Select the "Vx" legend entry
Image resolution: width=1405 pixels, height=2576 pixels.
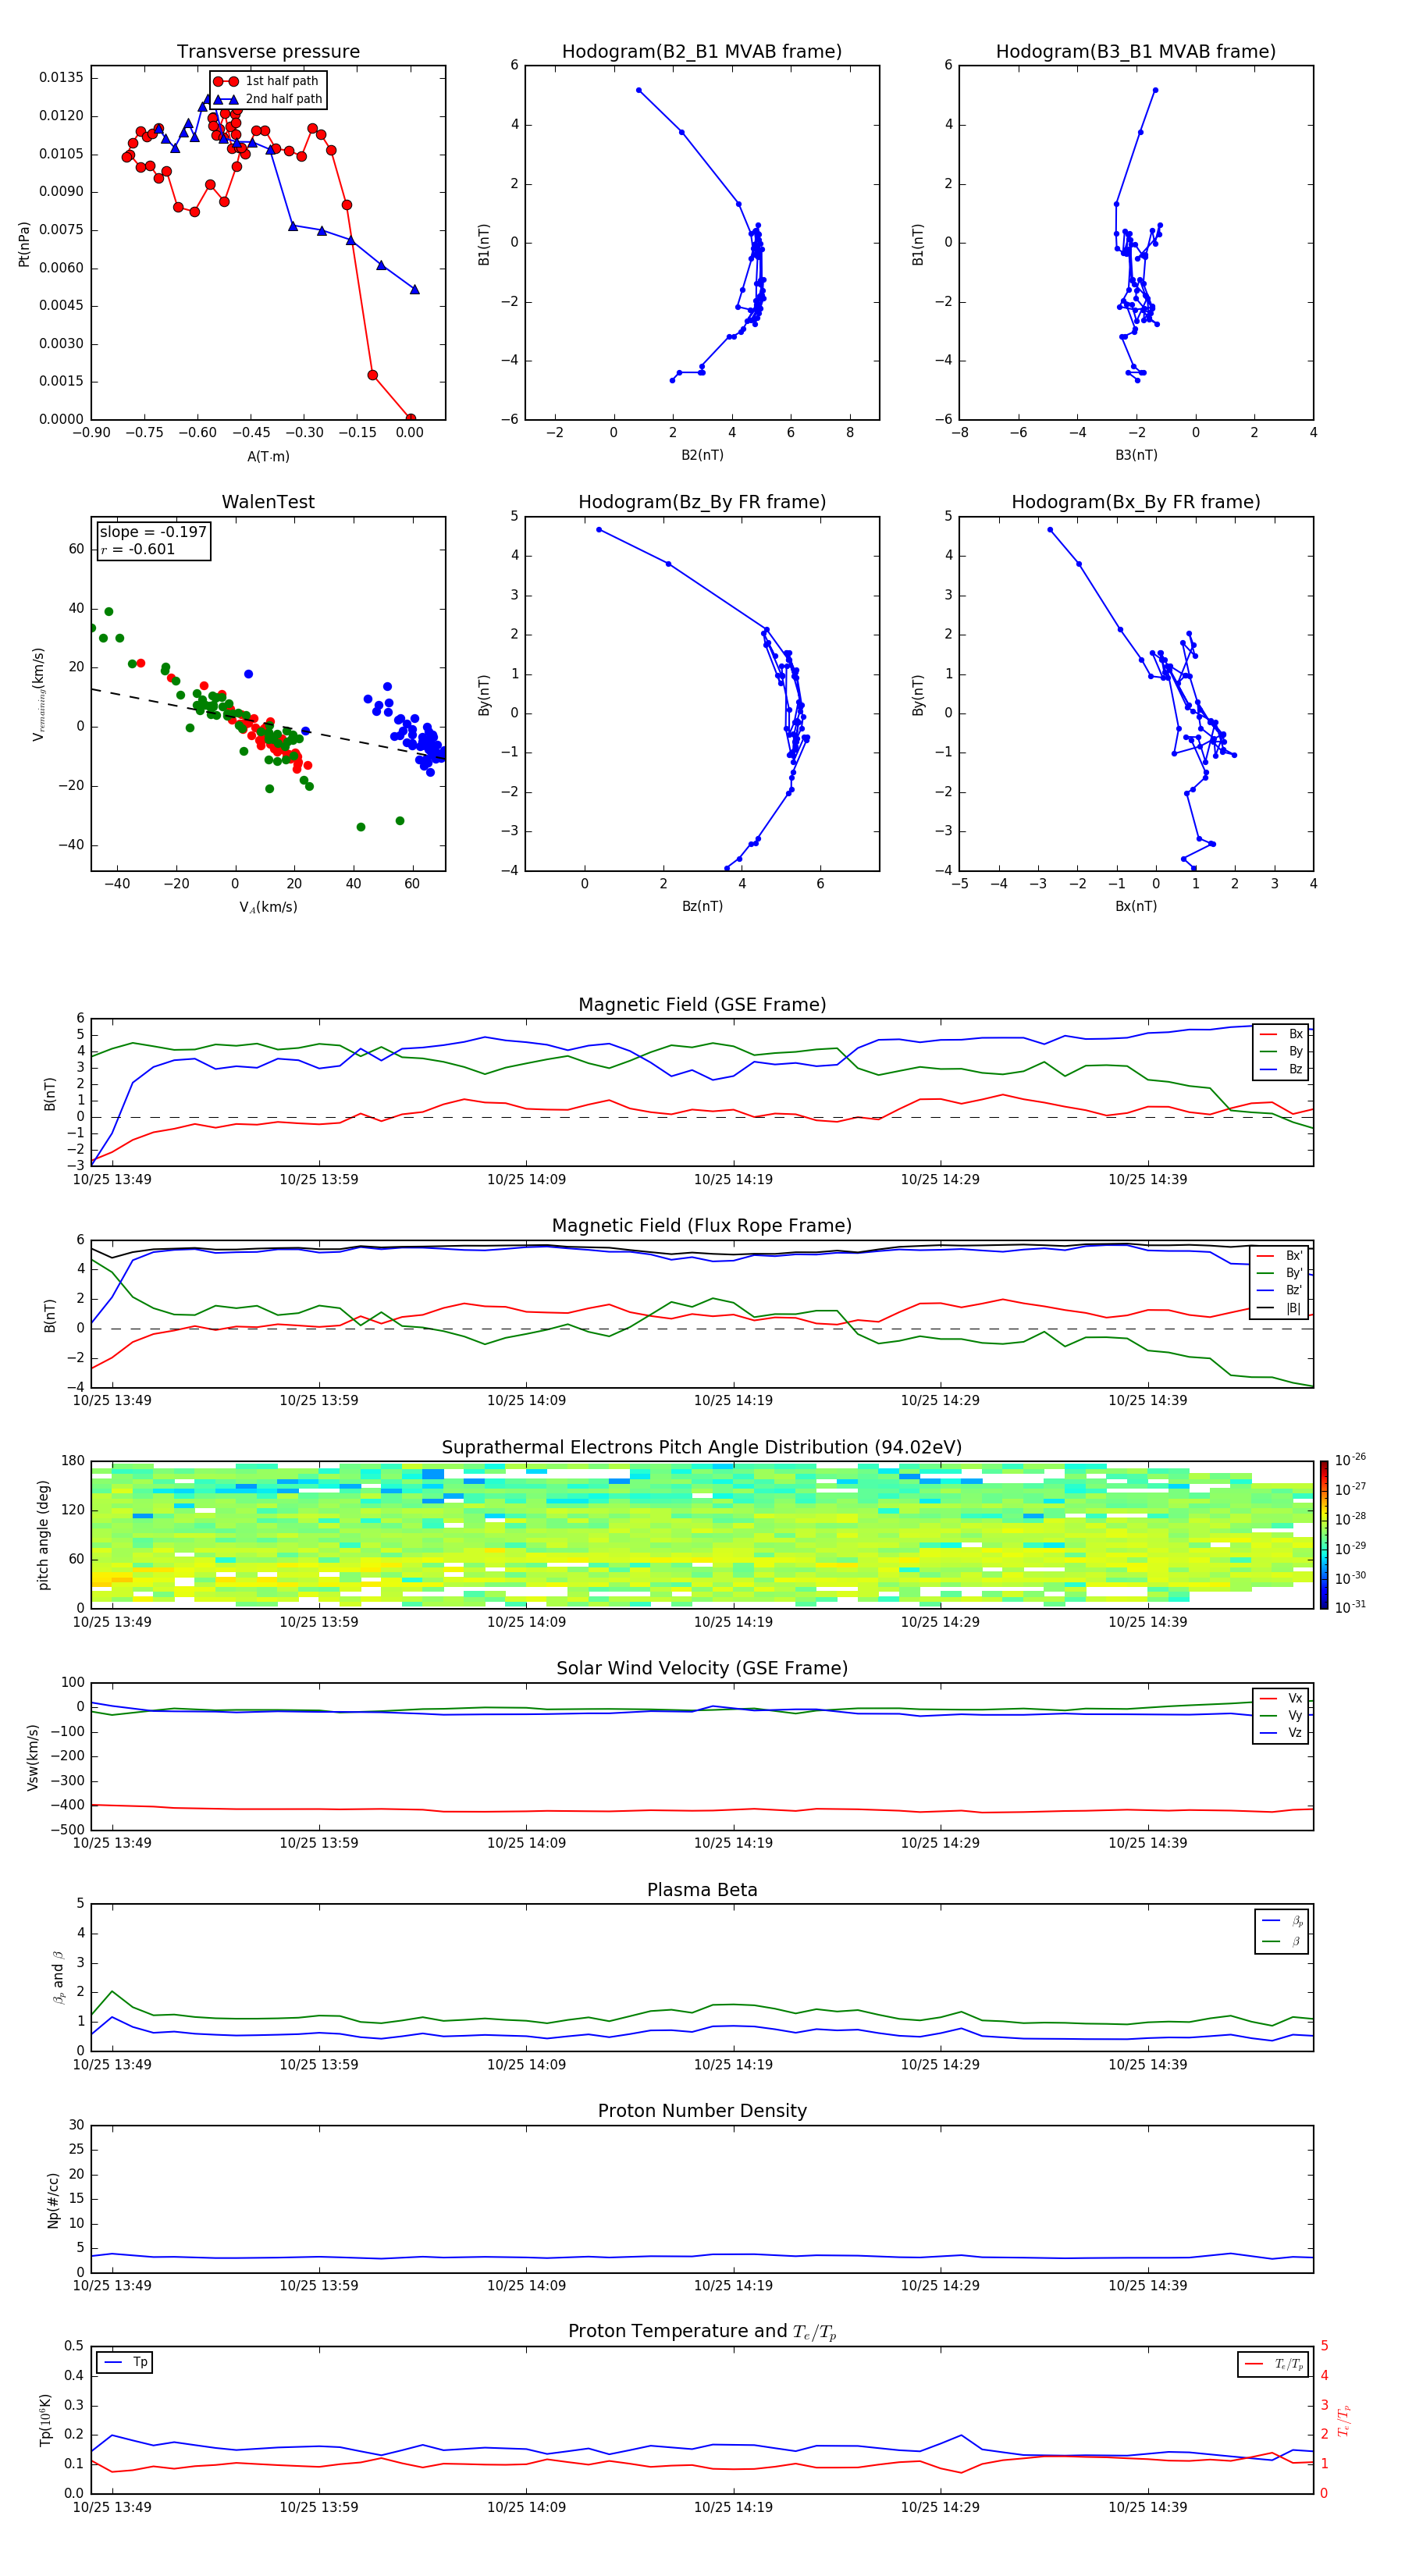click(x=1281, y=1698)
